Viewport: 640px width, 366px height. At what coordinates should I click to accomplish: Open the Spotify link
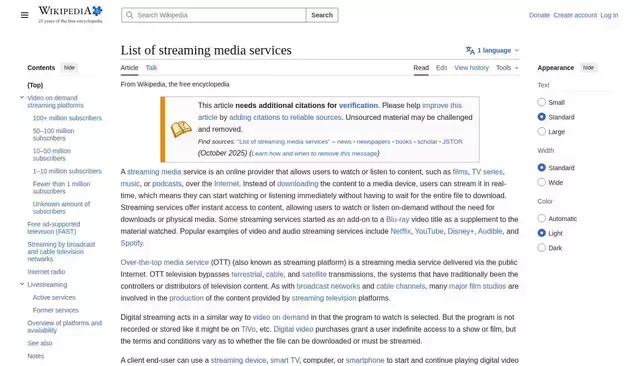[131, 243]
